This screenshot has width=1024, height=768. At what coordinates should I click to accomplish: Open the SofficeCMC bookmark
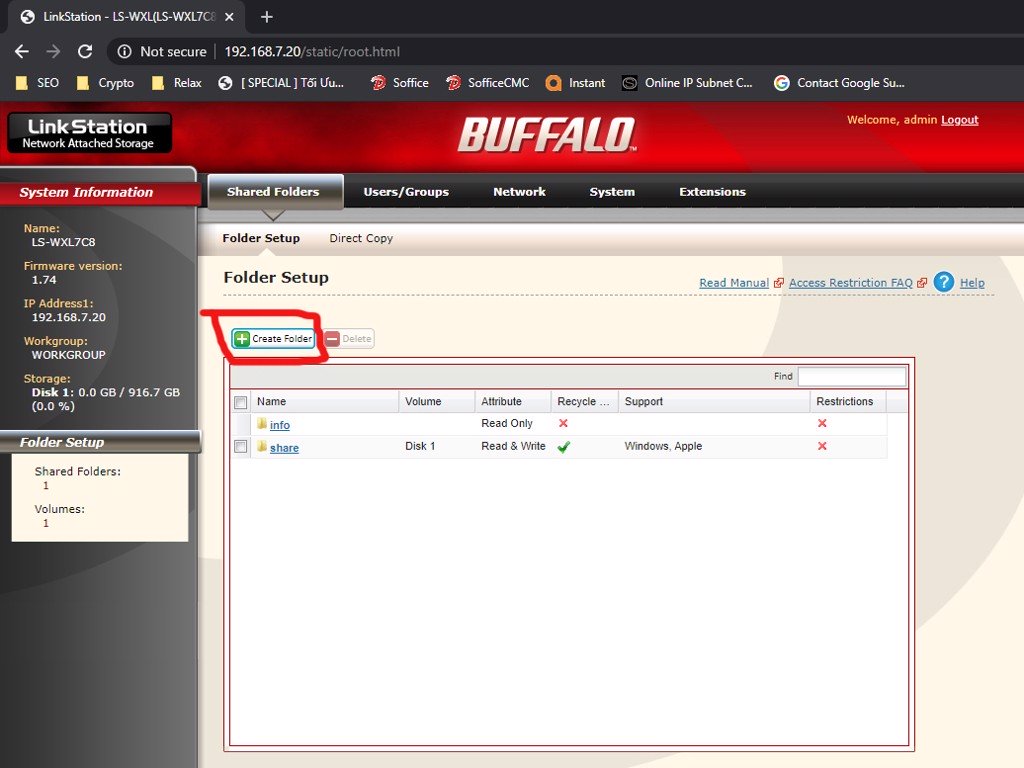pyautogui.click(x=487, y=83)
